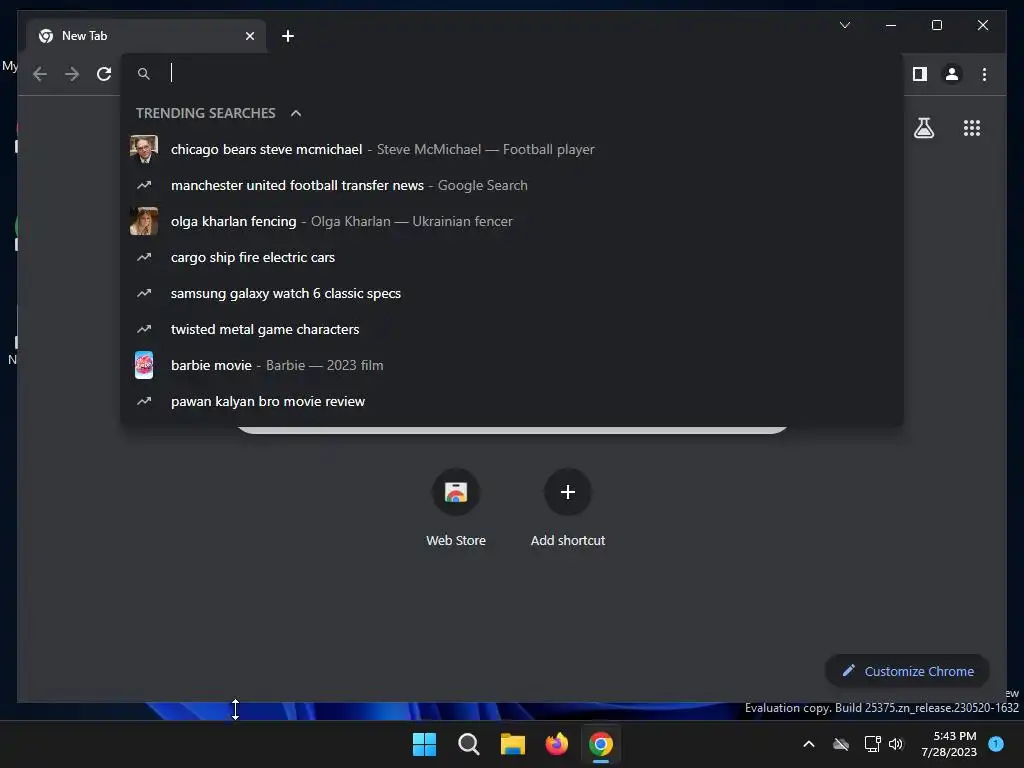Click the browser back arrow

(40, 74)
